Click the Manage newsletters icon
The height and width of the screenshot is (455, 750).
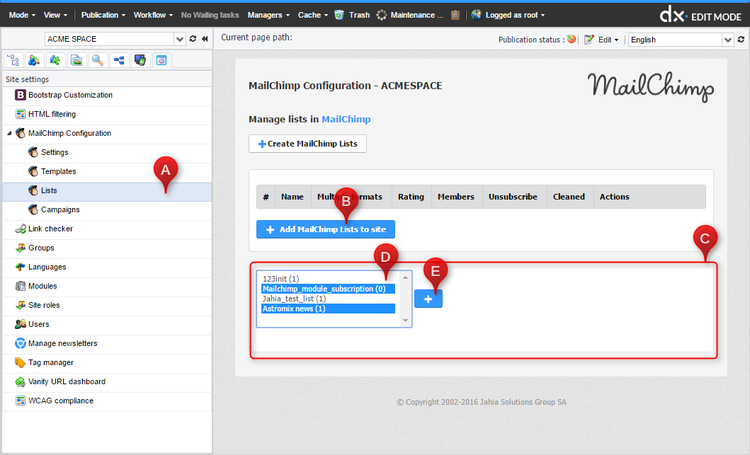coord(20,344)
